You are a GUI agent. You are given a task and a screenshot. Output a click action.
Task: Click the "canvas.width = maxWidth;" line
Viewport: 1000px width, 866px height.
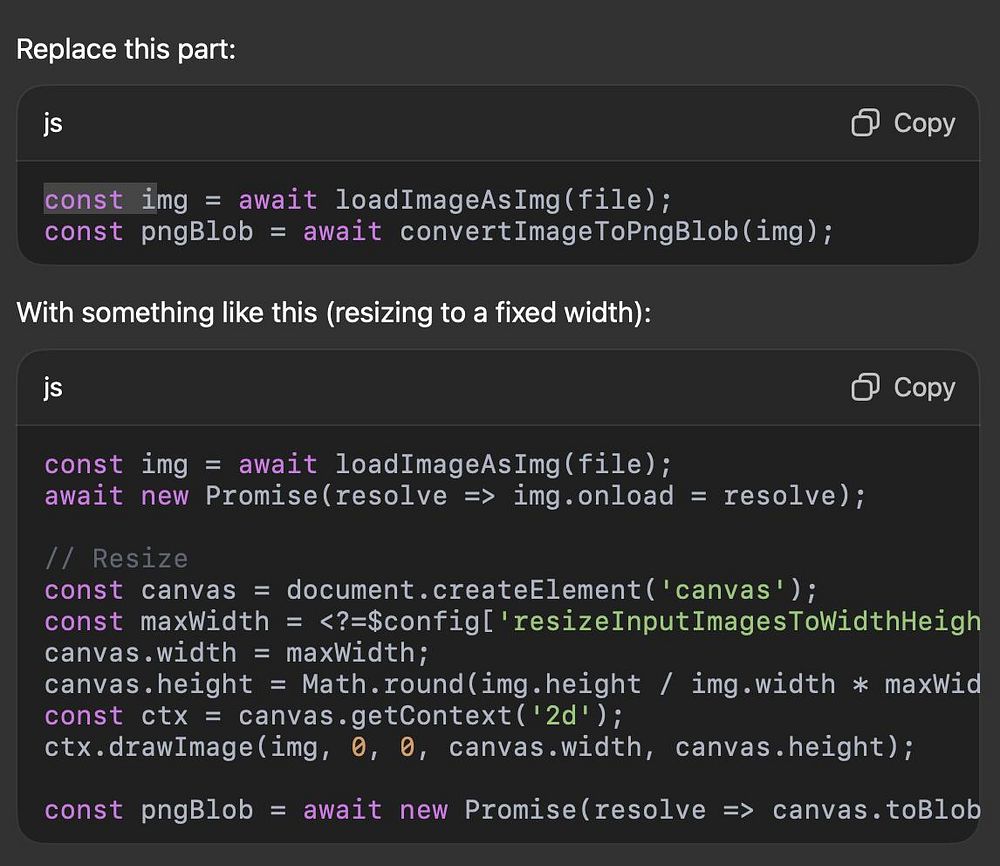[x=236, y=653]
